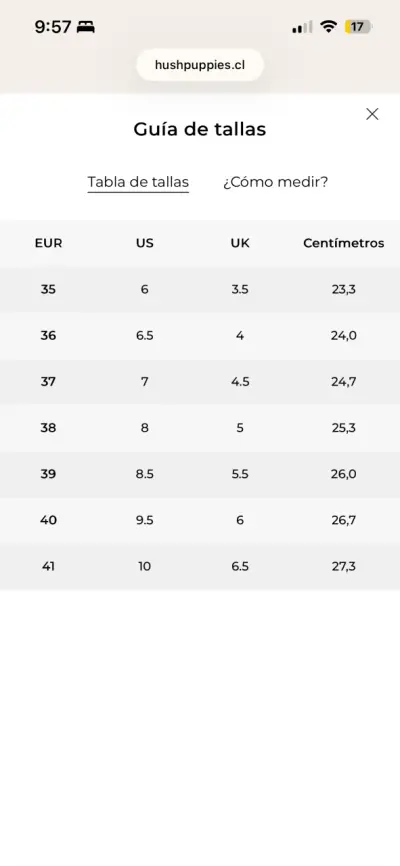Image resolution: width=400 pixels, height=866 pixels.
Task: Select the EUR 38 size row
Action: [x=200, y=428]
